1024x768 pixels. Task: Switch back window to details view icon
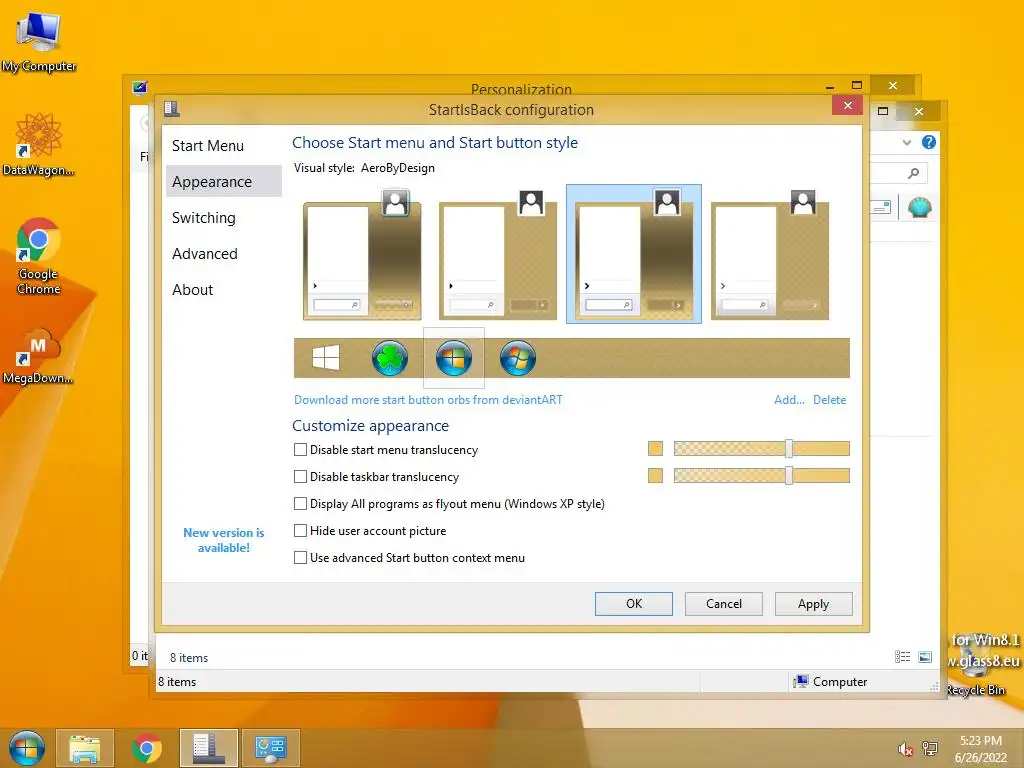(x=903, y=657)
